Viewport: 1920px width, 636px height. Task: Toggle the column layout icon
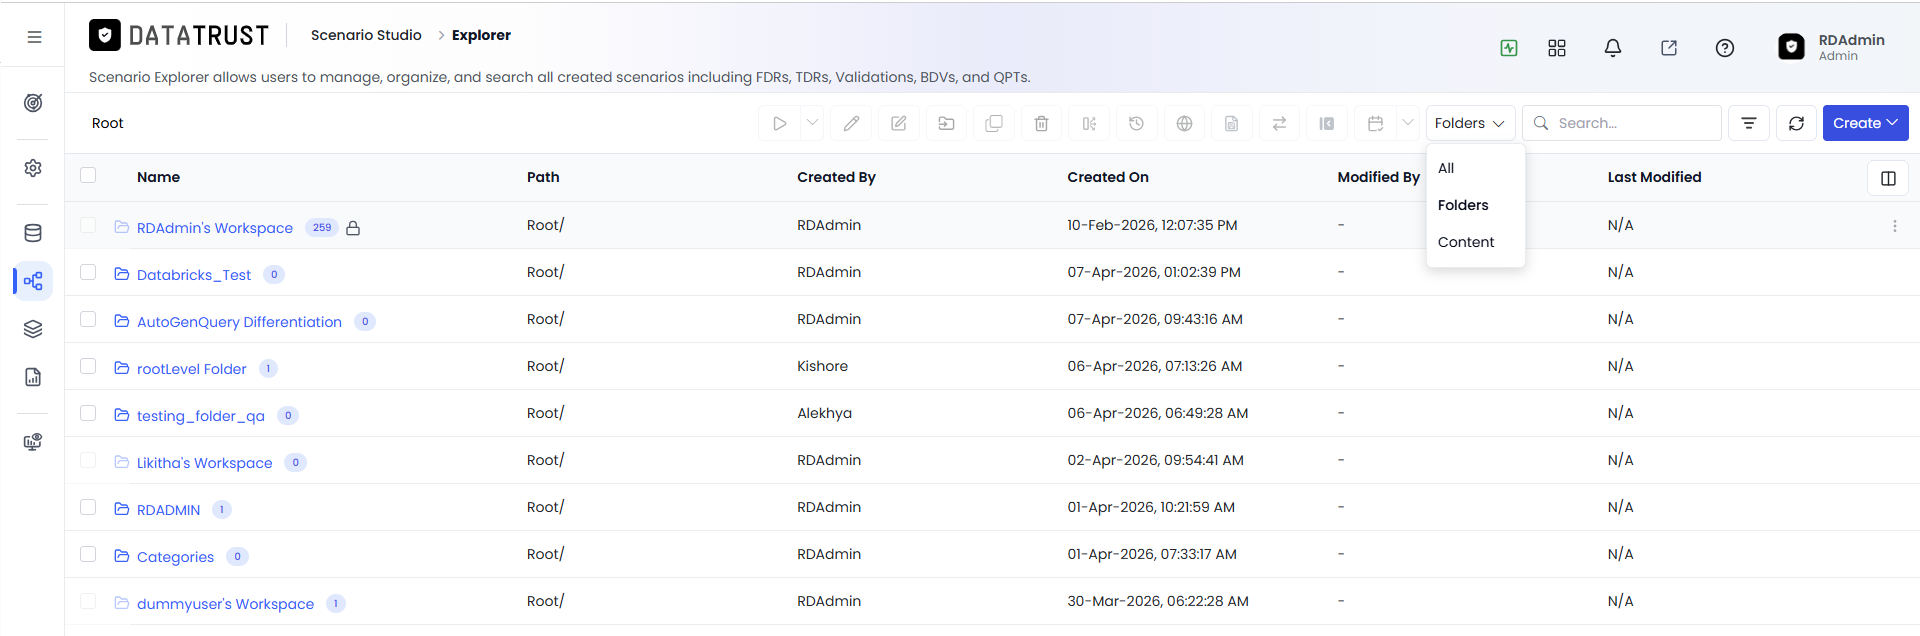click(1888, 178)
